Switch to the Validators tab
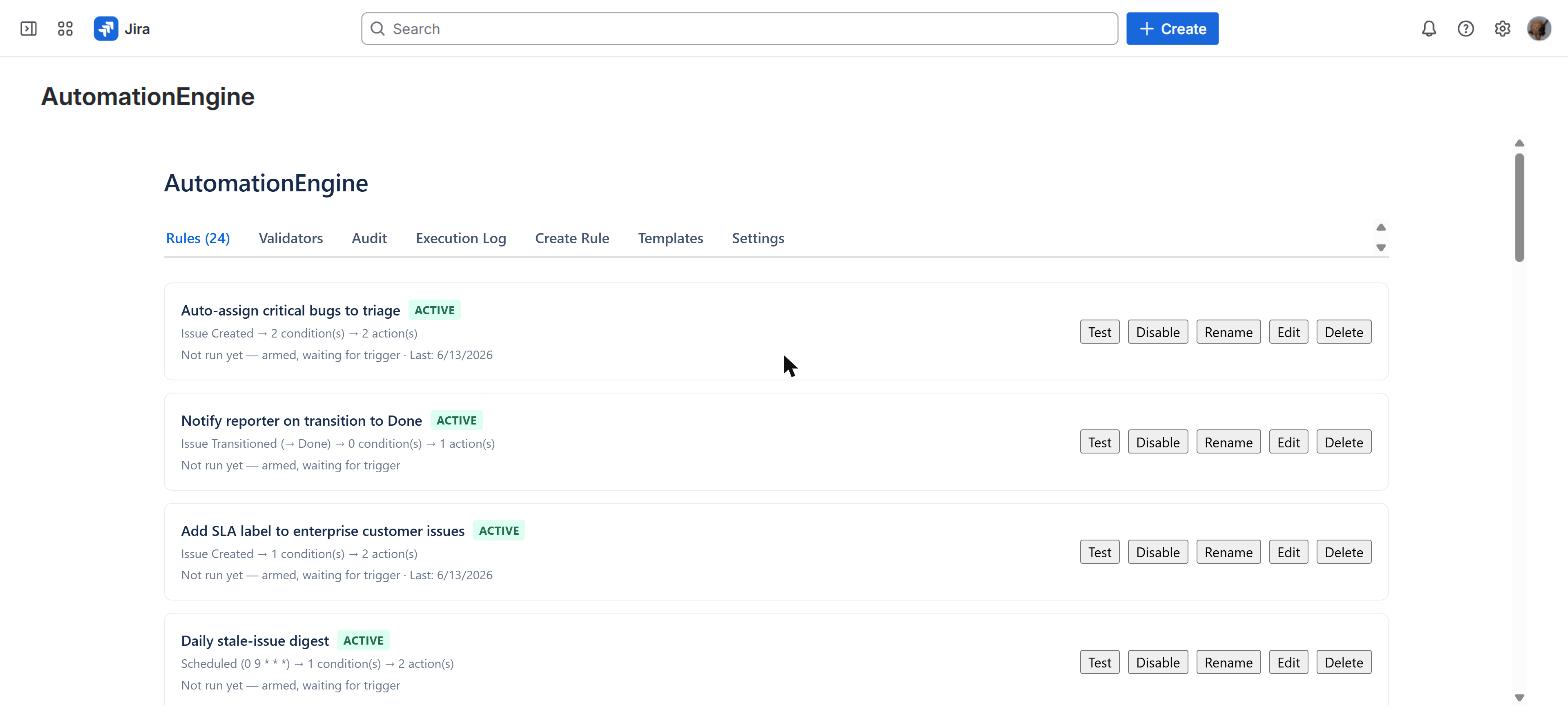The width and height of the screenshot is (1568, 709). pos(291,238)
